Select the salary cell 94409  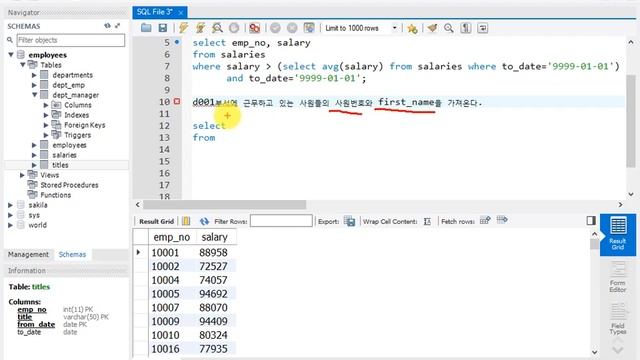[213, 321]
